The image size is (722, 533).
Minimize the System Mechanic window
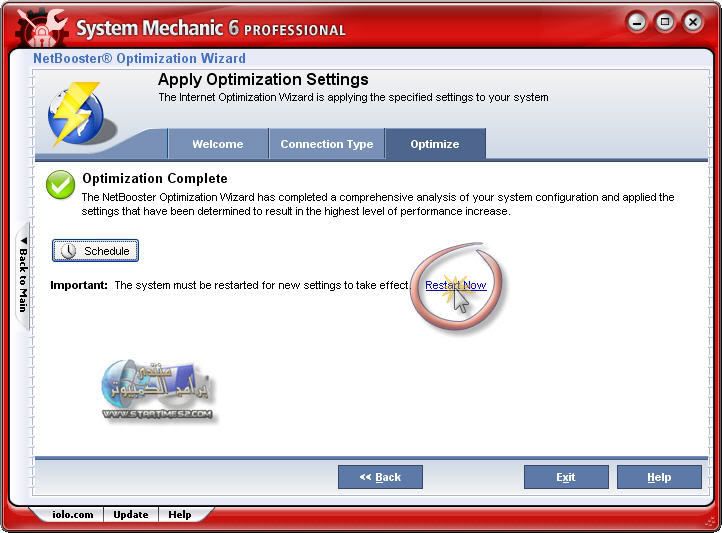637,22
